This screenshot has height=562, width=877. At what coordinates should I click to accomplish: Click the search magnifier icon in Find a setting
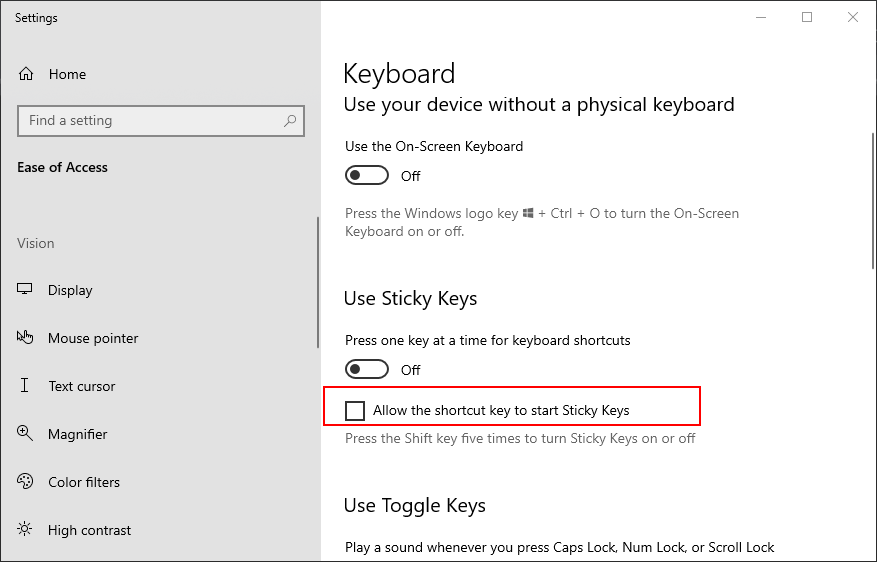[x=290, y=120]
